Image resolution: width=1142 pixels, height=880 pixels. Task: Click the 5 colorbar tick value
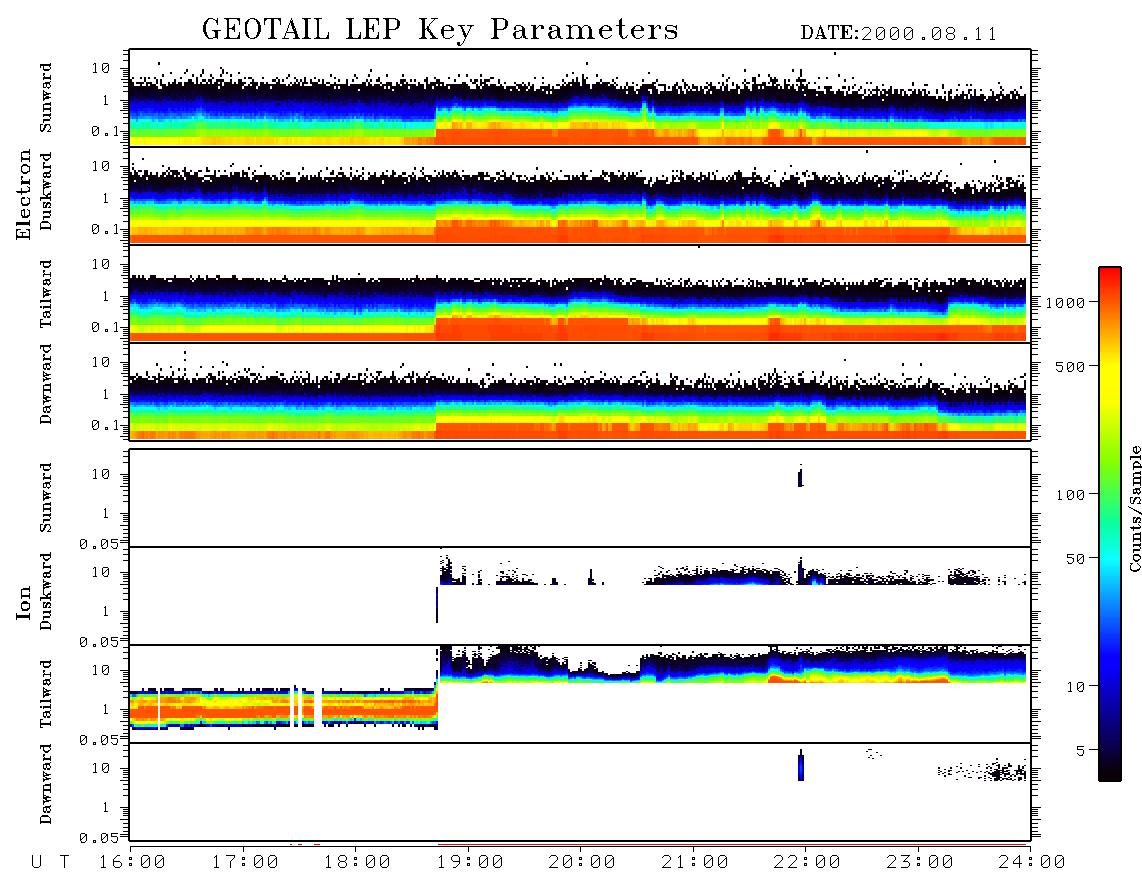(1082, 751)
